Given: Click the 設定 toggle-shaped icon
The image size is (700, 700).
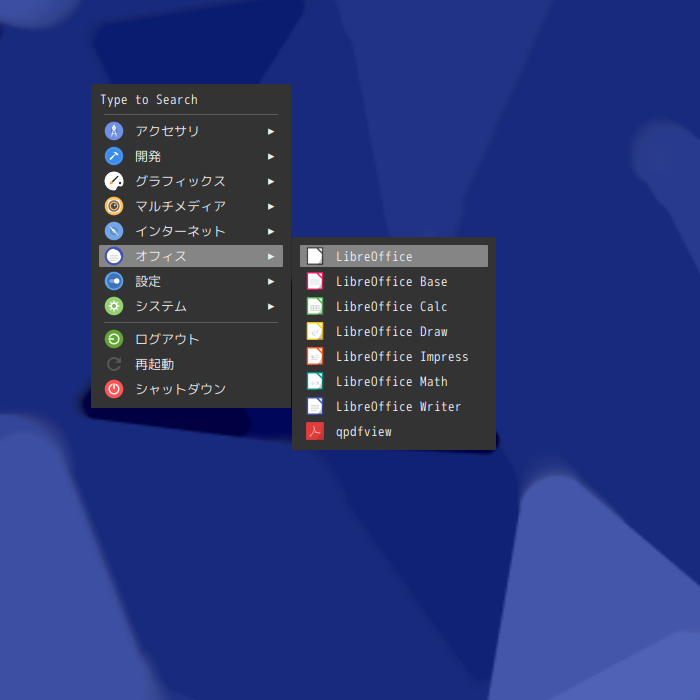Looking at the screenshot, I should pos(114,281).
